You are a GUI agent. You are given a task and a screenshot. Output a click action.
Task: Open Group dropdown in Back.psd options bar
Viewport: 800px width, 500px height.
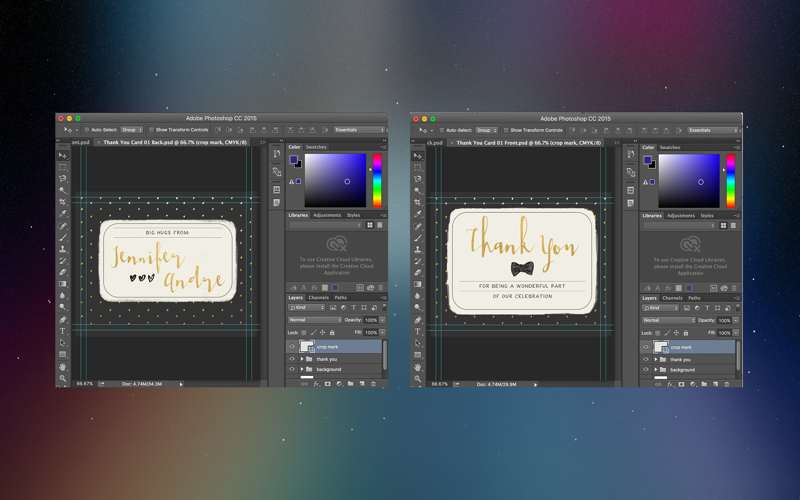pos(132,130)
